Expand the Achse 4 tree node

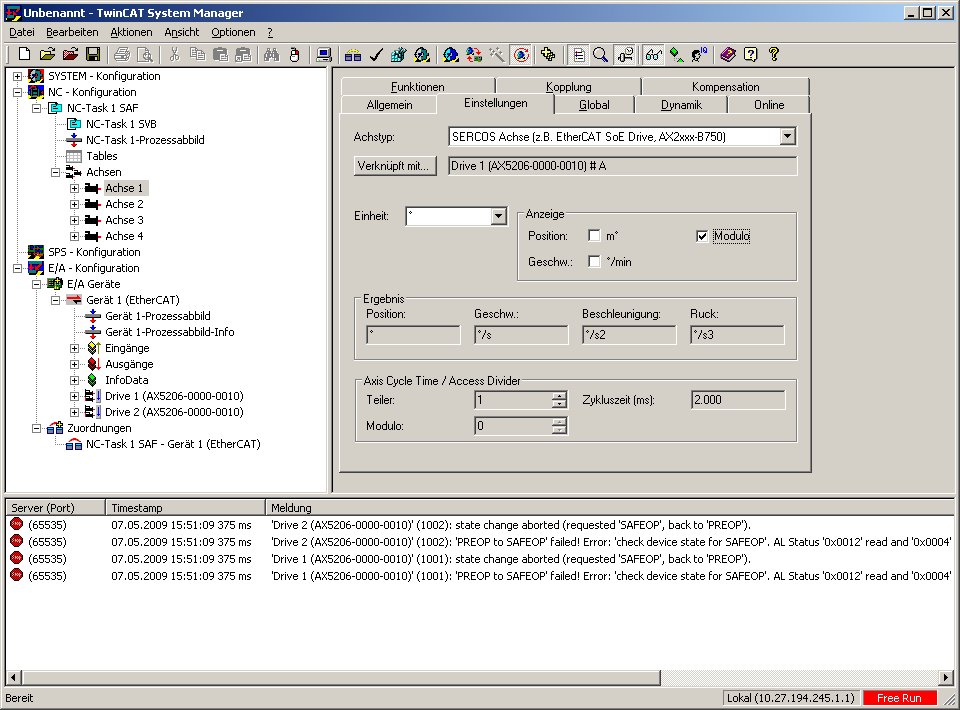74,236
